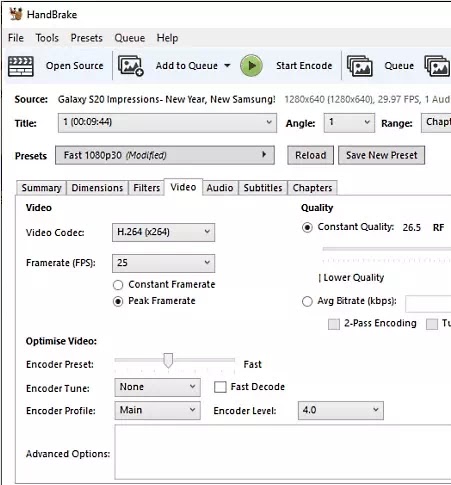Click the Queue stacked images icon

point(360,66)
